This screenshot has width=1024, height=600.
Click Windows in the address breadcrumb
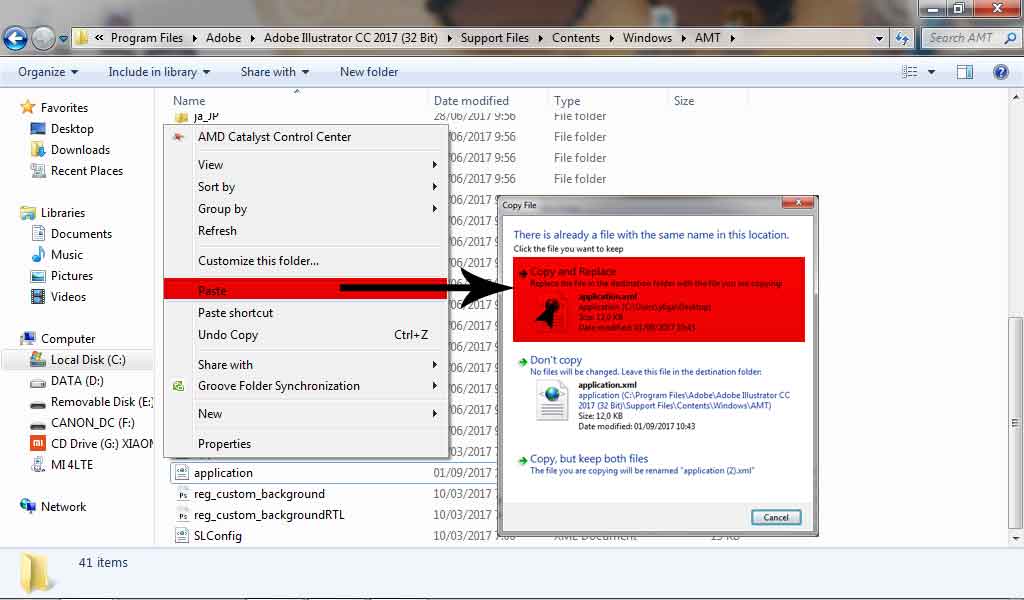coord(647,38)
